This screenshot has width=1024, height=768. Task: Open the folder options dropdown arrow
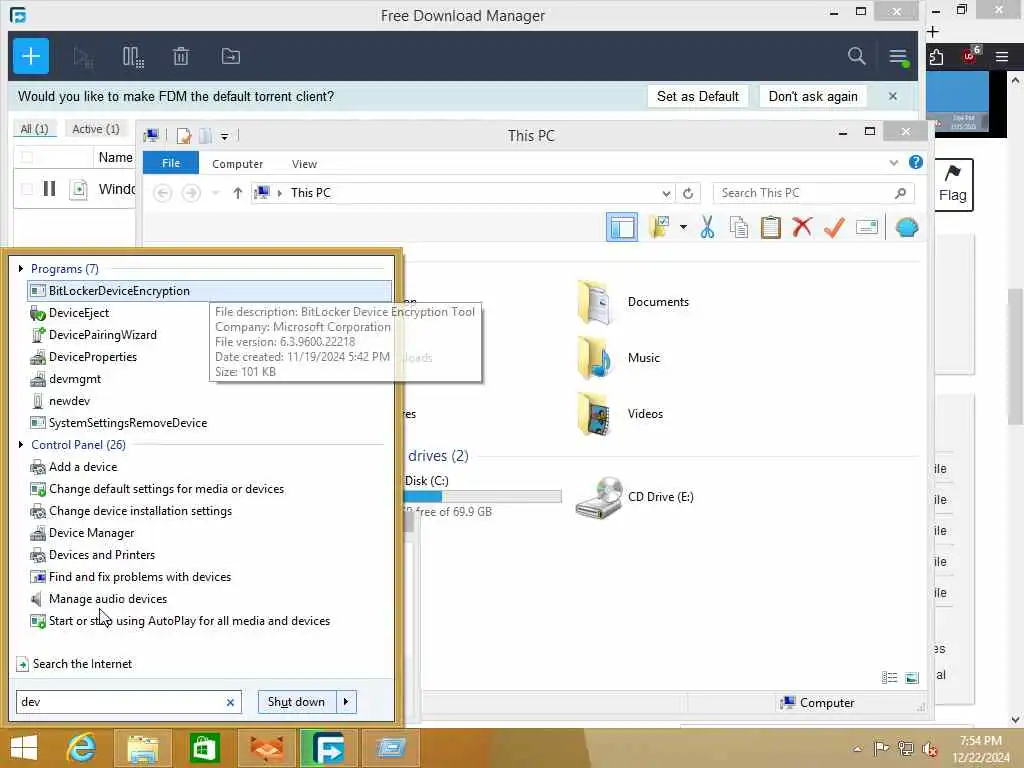tap(683, 227)
